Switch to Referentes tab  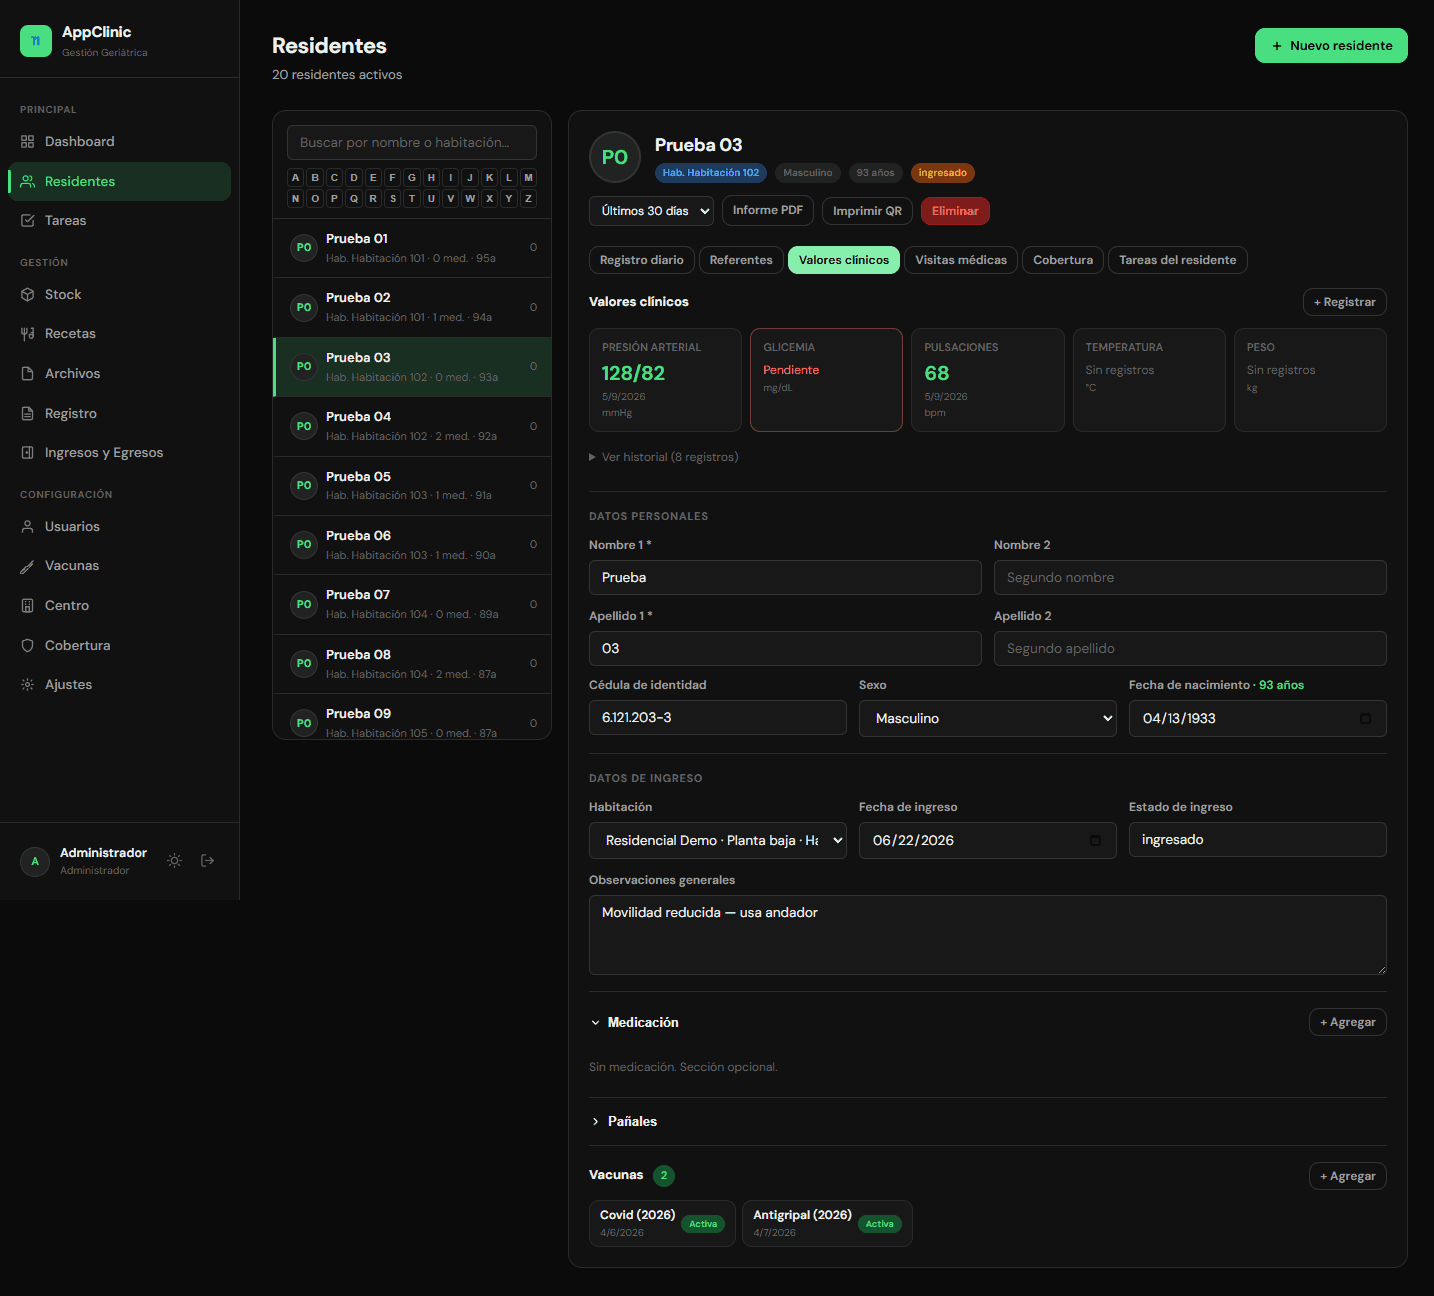coord(741,260)
